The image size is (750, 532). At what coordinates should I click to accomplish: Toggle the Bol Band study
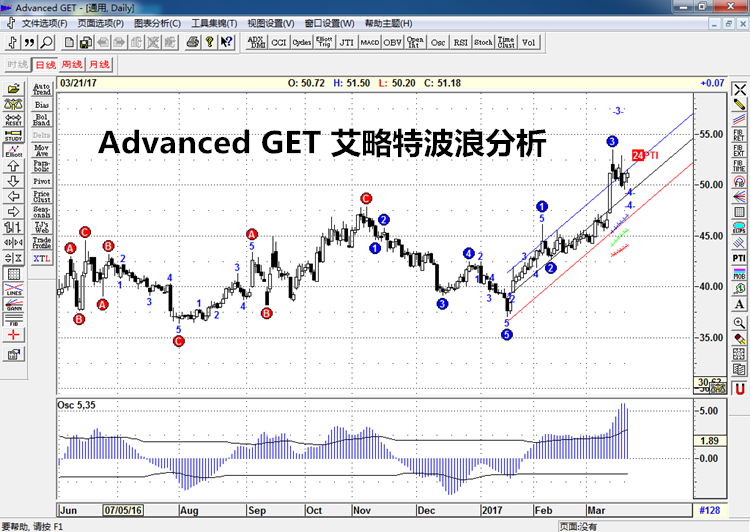coord(41,119)
